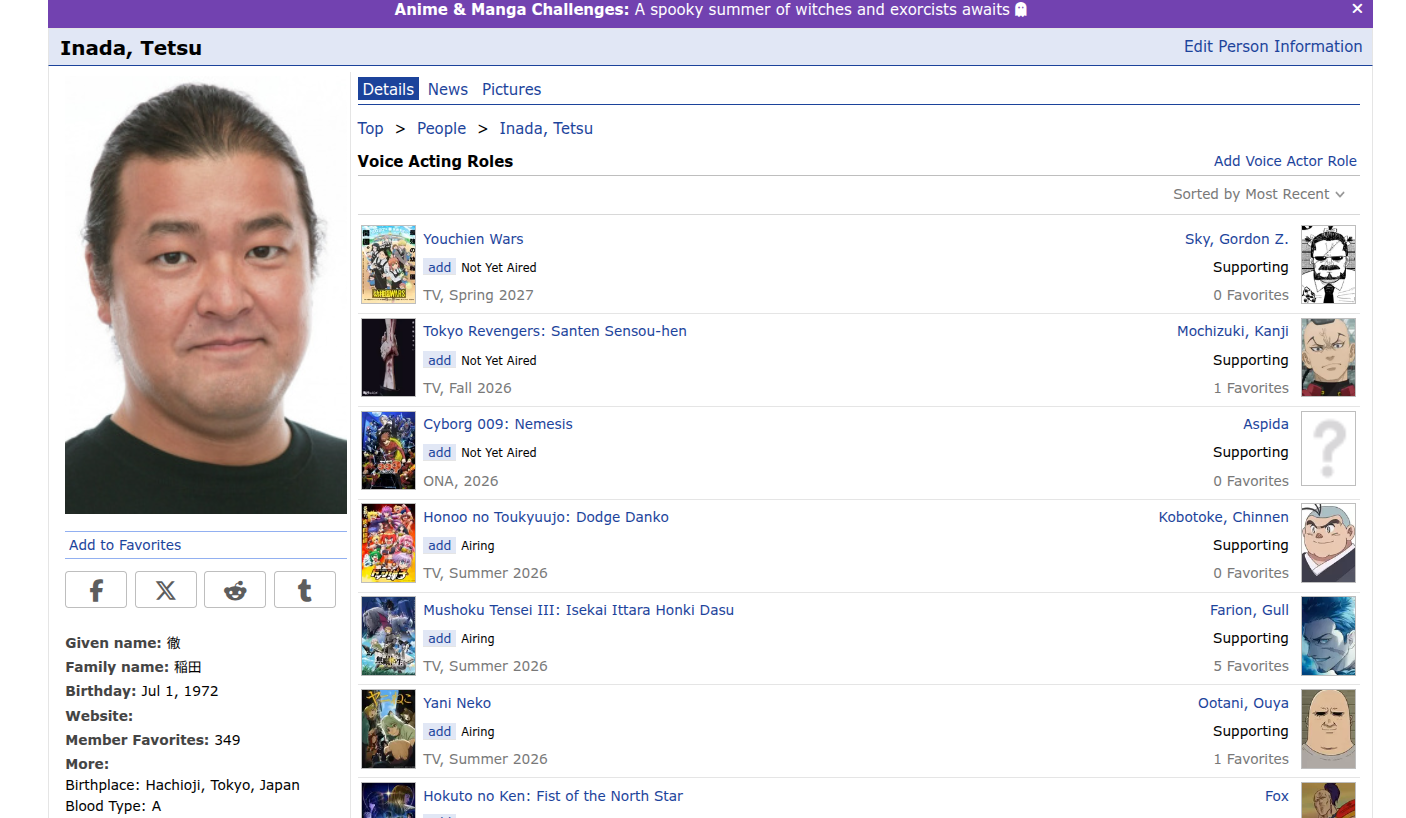Image resolution: width=1406 pixels, height=818 pixels.
Task: Open Kanji Mochizuki character image
Action: point(1328,357)
